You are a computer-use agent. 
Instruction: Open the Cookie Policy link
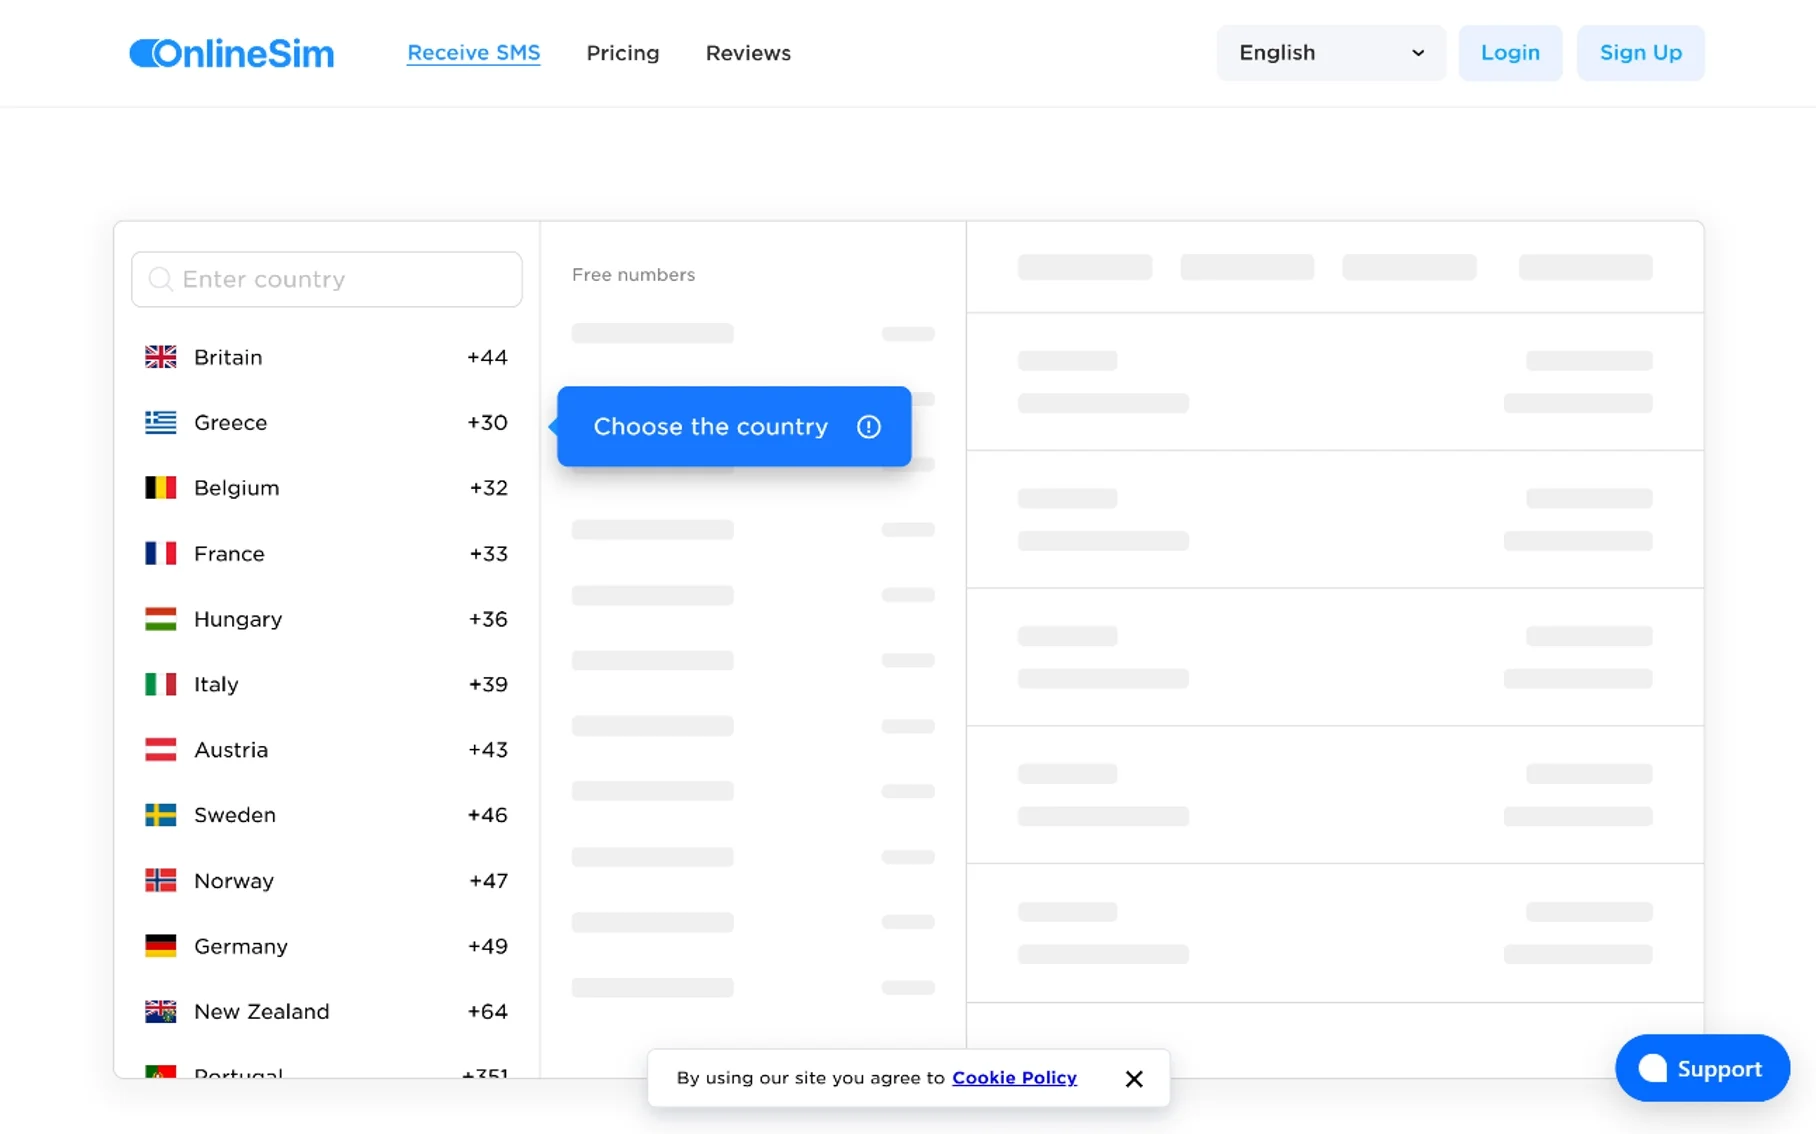(x=1014, y=1078)
